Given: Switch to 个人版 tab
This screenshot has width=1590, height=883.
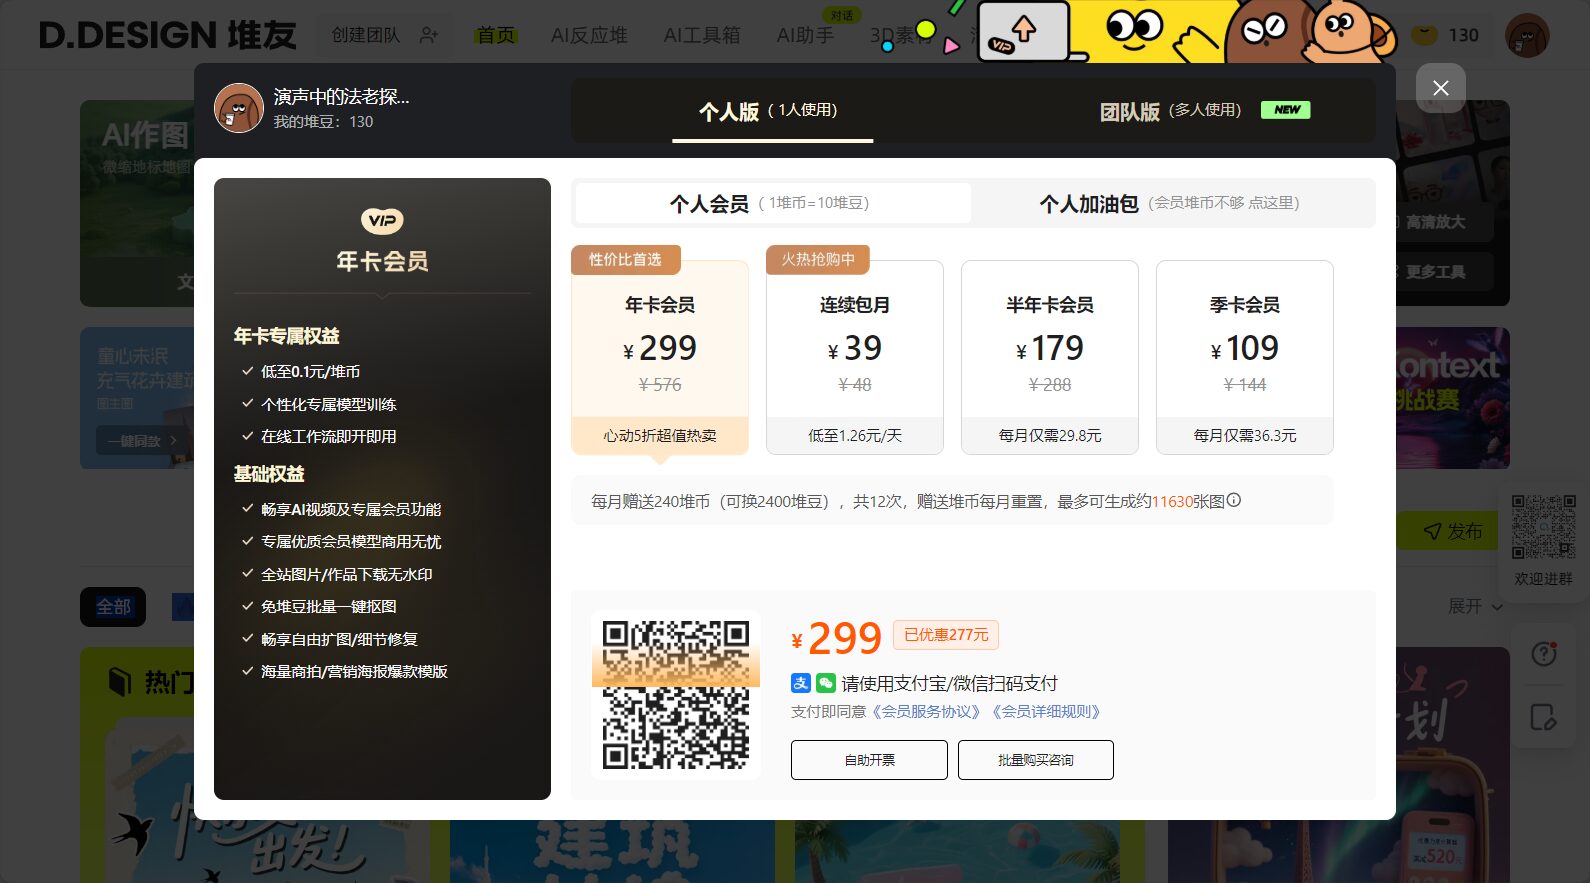Looking at the screenshot, I should pos(772,111).
